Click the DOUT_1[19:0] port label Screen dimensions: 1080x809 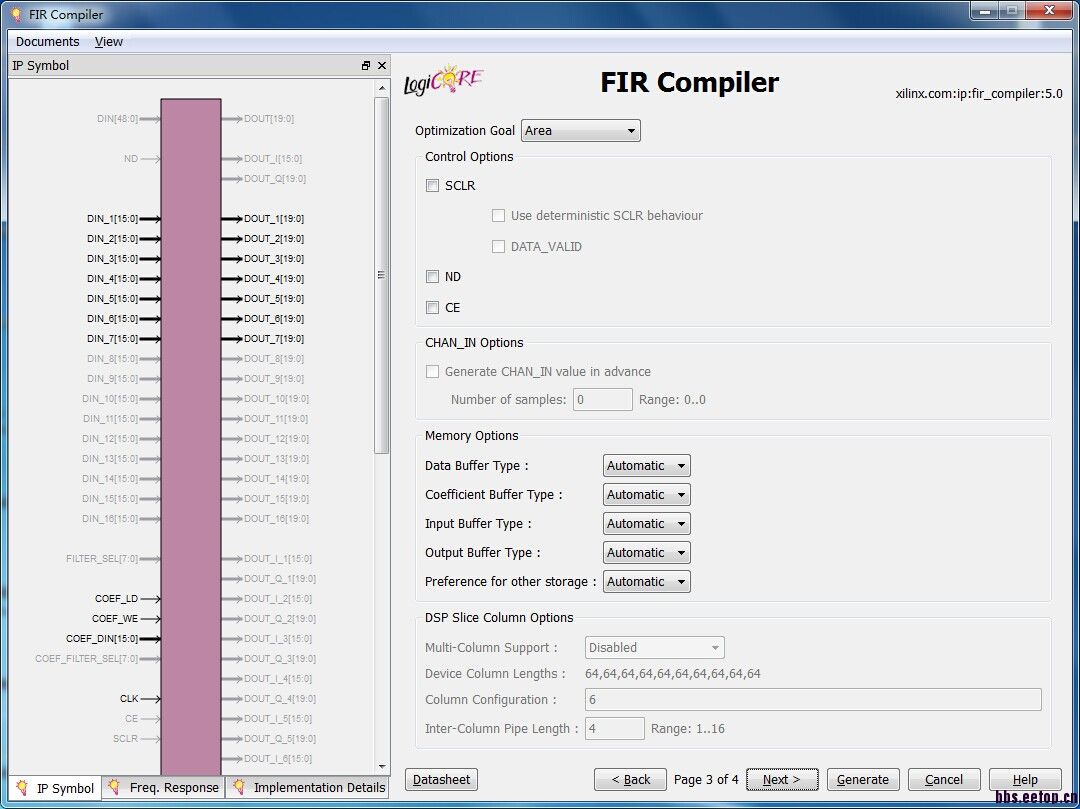pyautogui.click(x=274, y=219)
